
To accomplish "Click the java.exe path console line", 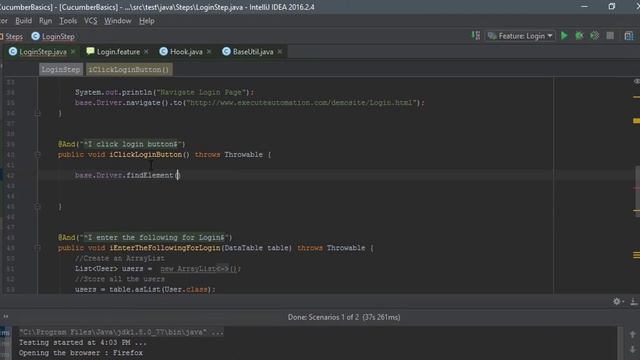I will 121,332.
